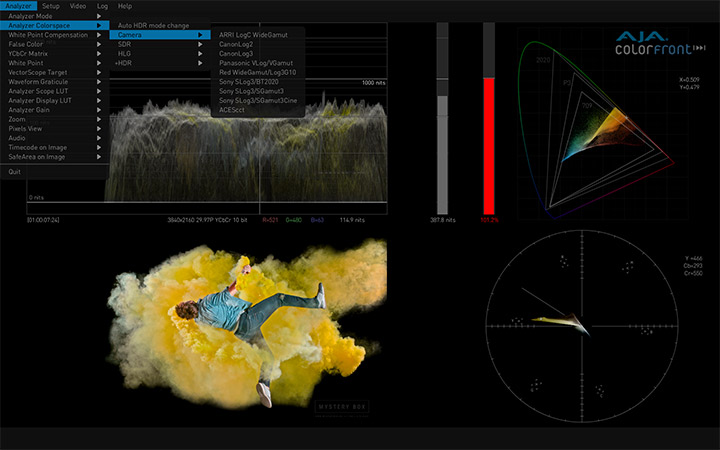This screenshot has height=450, width=720.
Task: Select Panasonic VLog/VGamut option
Action: (x=255, y=63)
